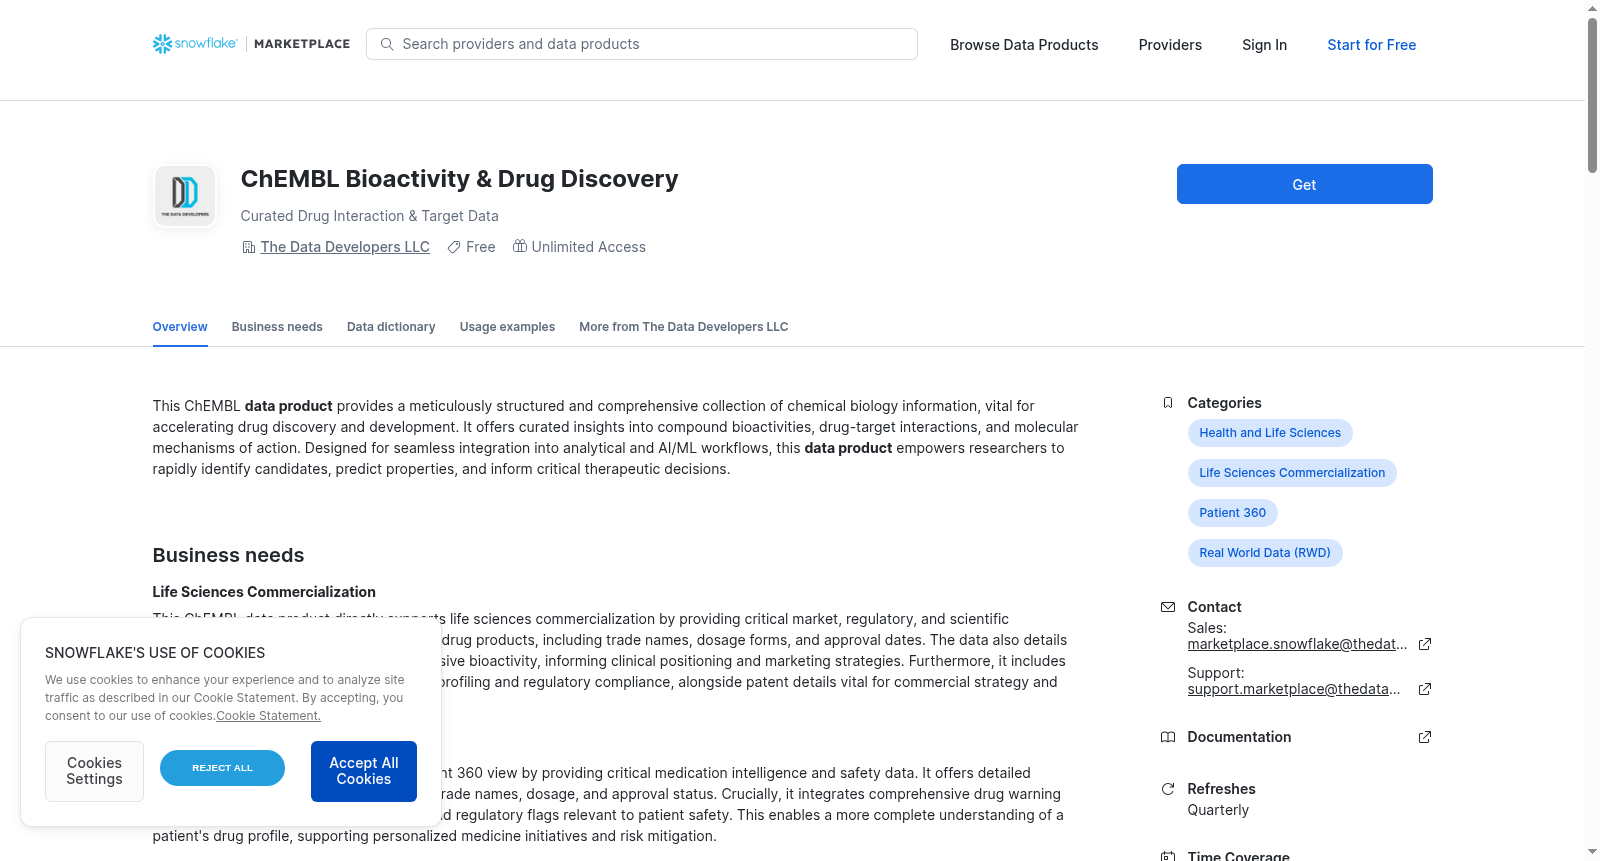The image size is (1600, 861).
Task: Select Life Sciences Commercialization category chip
Action: pos(1292,473)
